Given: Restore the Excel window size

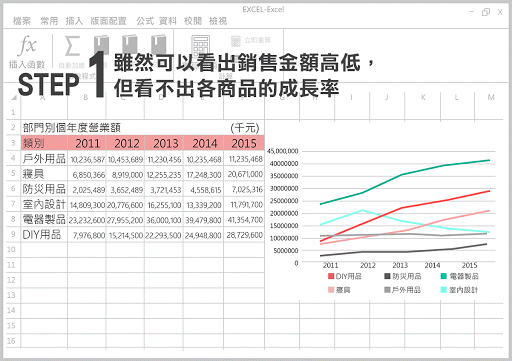Looking at the screenshot, I should [486, 12].
